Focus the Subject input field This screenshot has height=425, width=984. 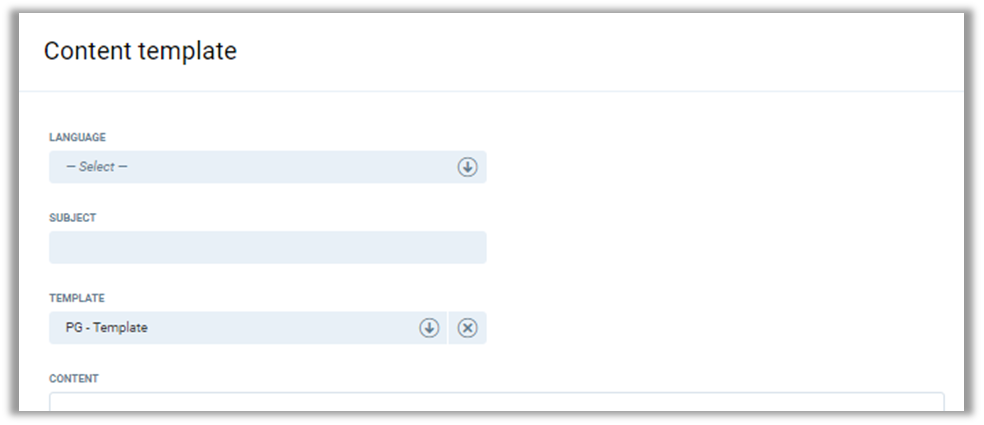tap(267, 247)
